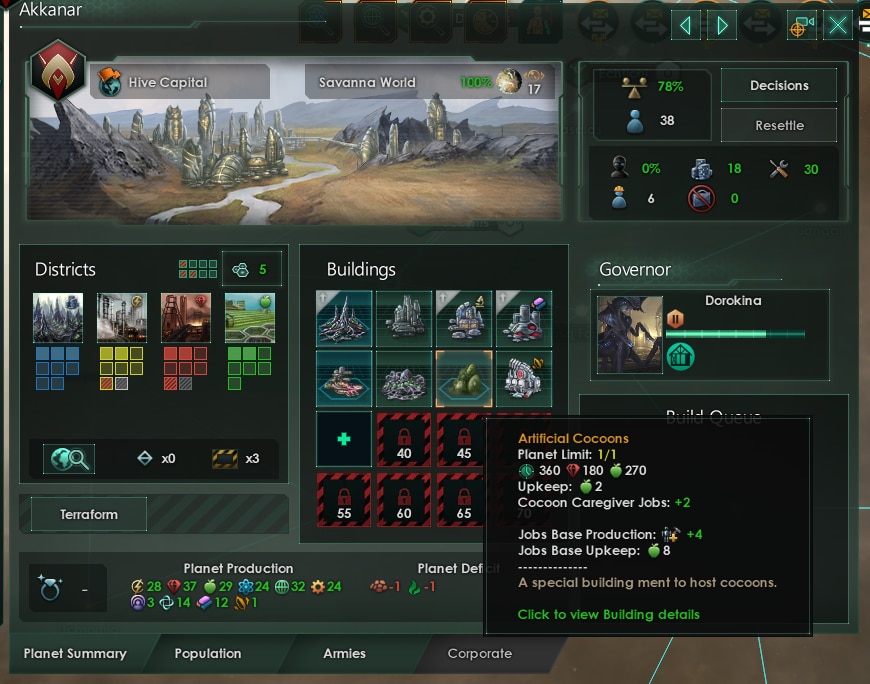
Task: Click the camera focus on planet icon
Action: [x=801, y=26]
